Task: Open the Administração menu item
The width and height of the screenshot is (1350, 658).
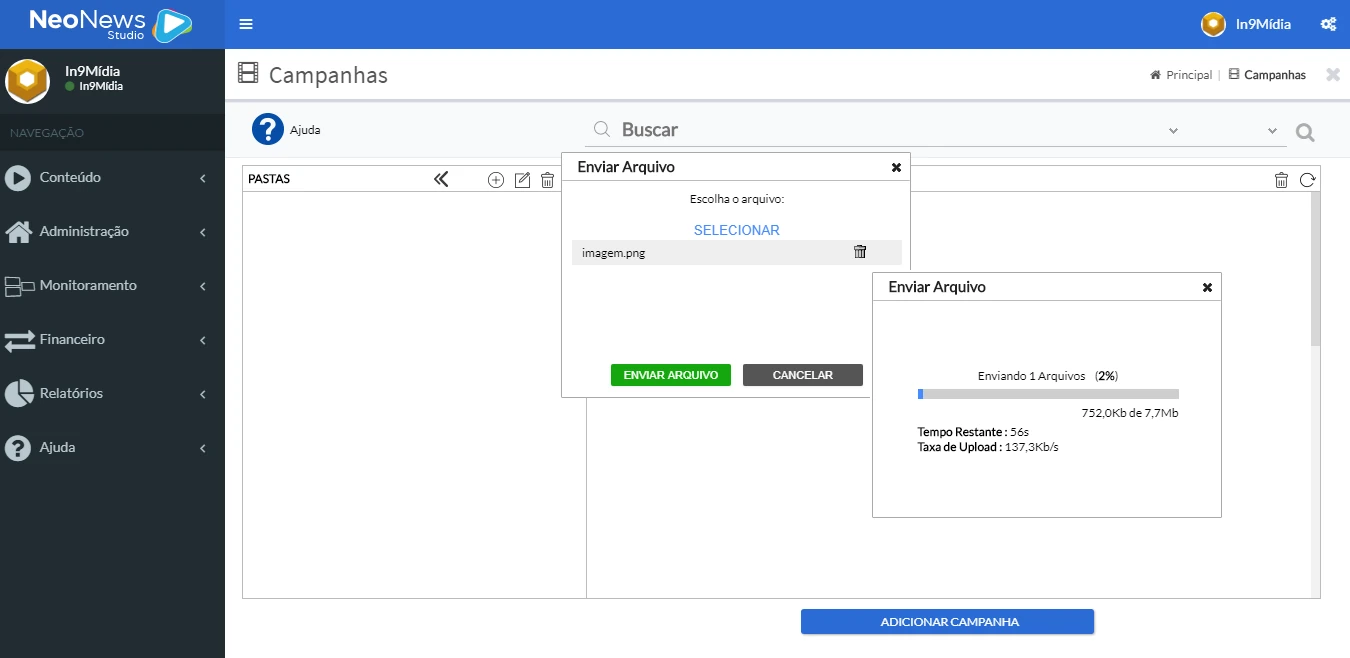Action: point(112,232)
